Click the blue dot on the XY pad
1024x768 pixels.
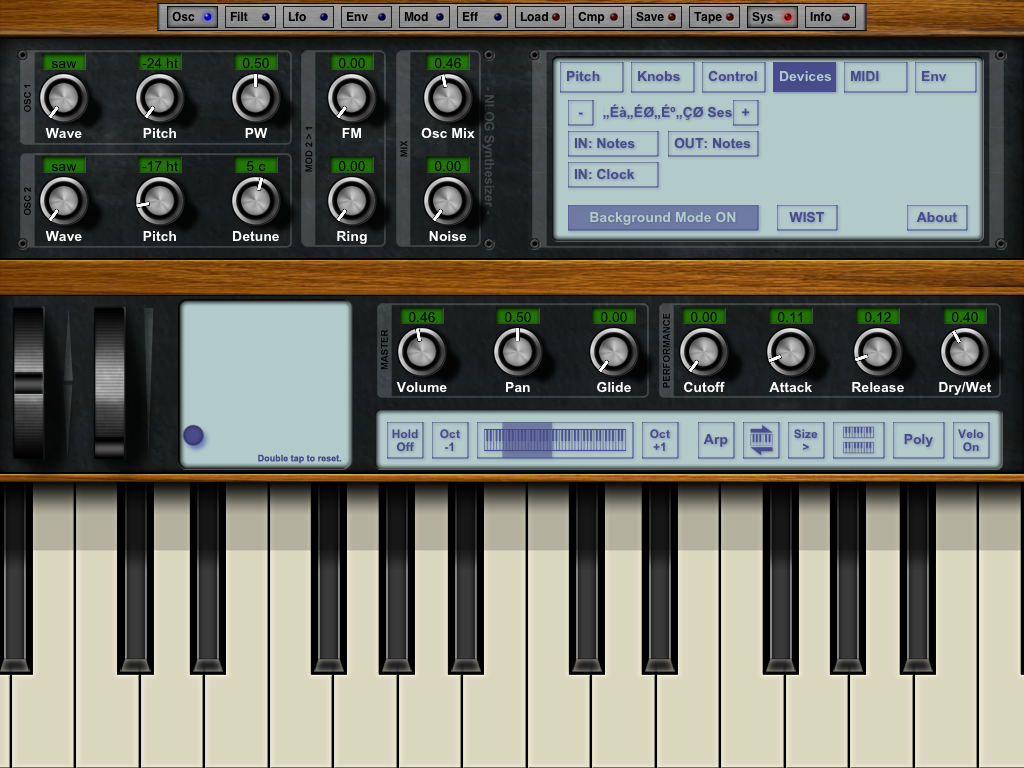coord(193,435)
